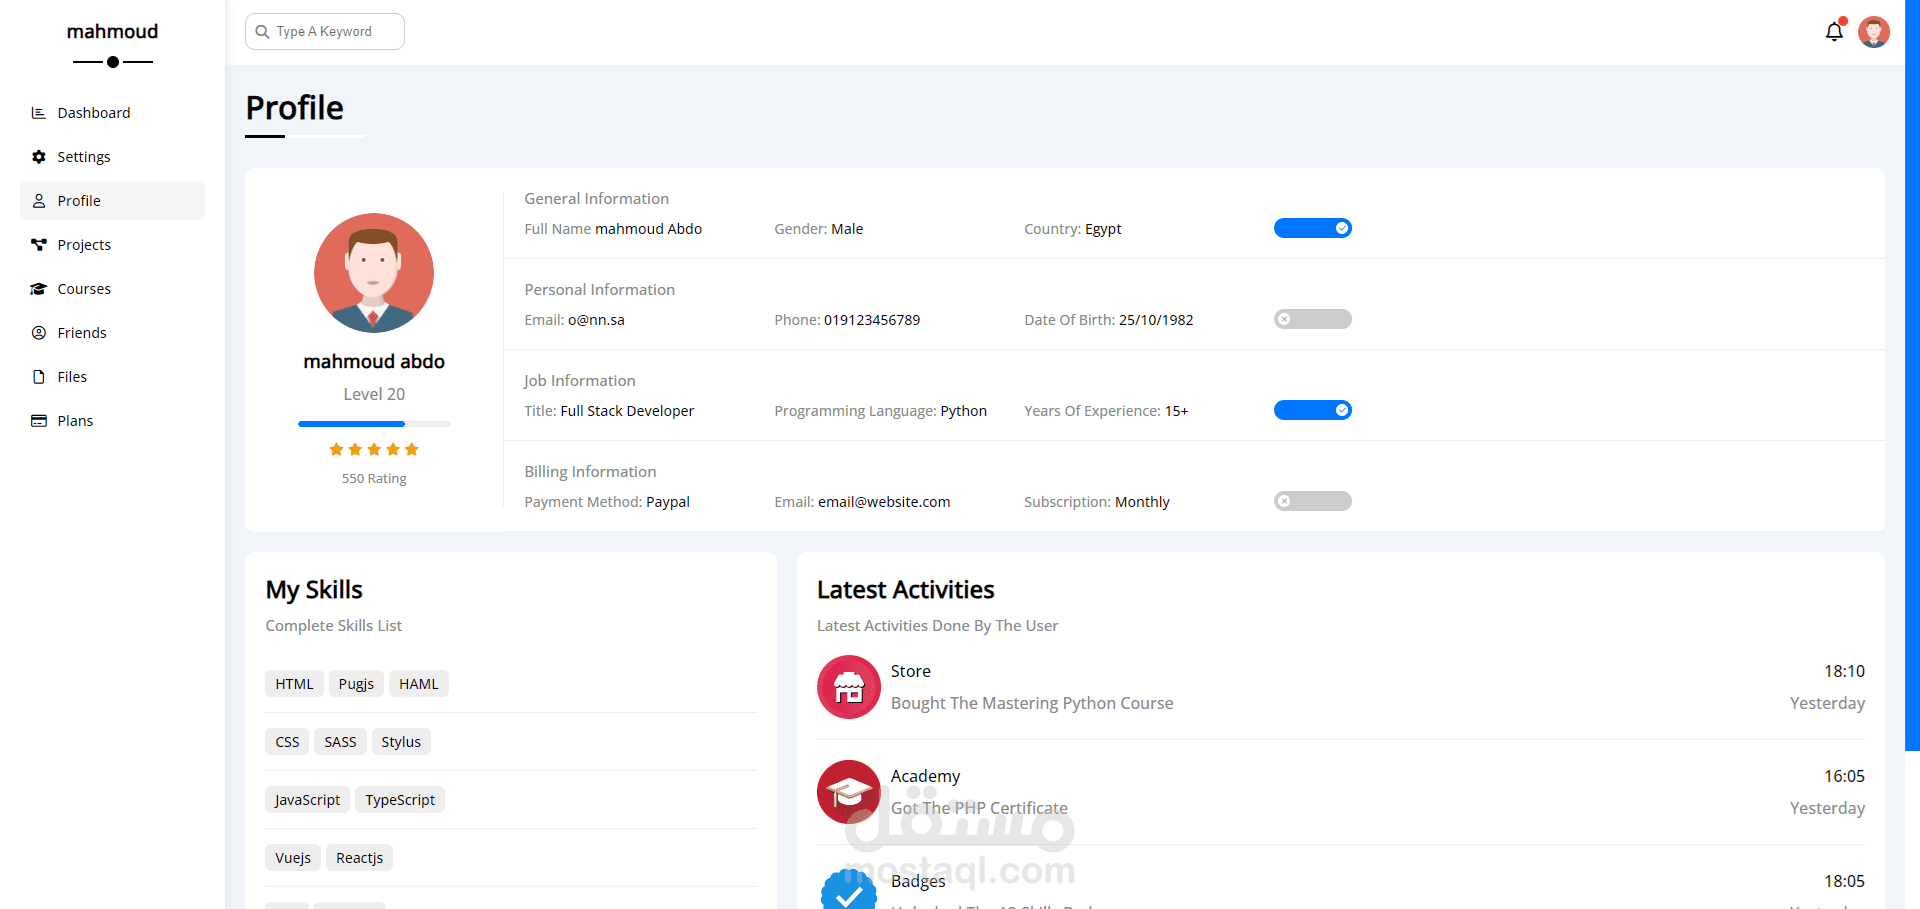Click the Latest Activities heading
Screen dimensions: 1920x909
(906, 590)
